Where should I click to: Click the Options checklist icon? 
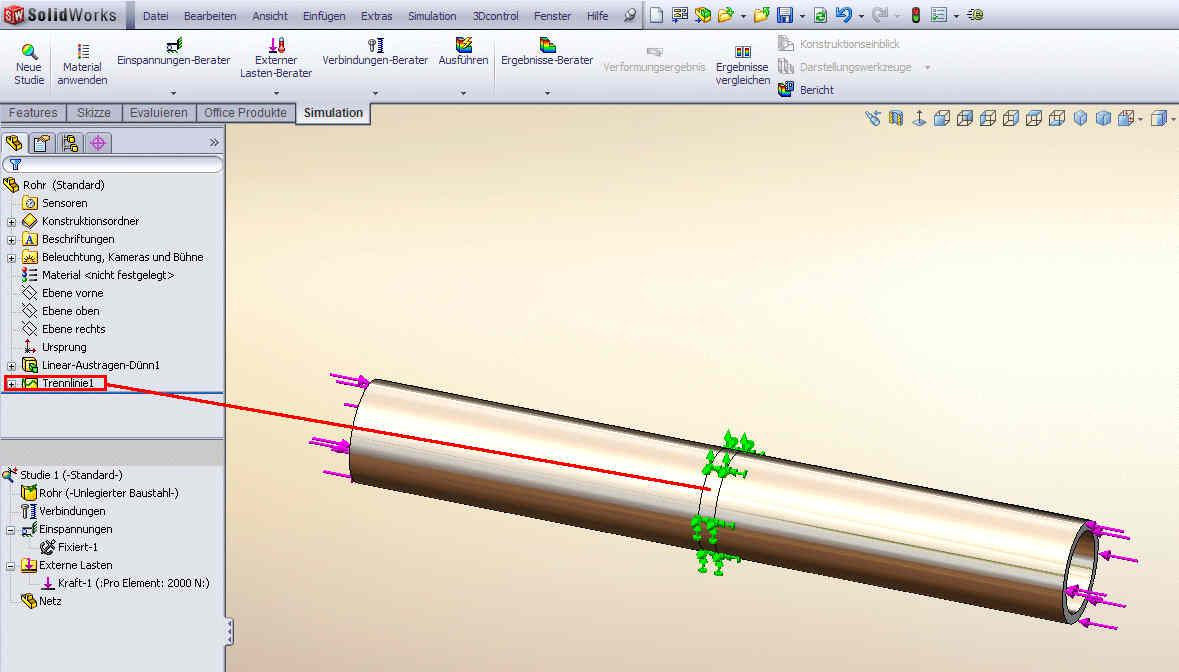tap(939, 15)
